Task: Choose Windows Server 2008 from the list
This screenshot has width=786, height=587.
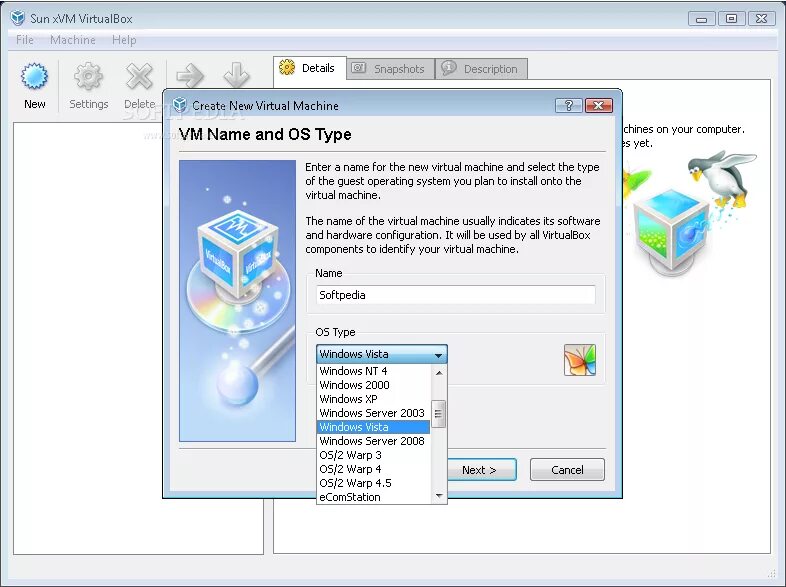Action: click(373, 441)
